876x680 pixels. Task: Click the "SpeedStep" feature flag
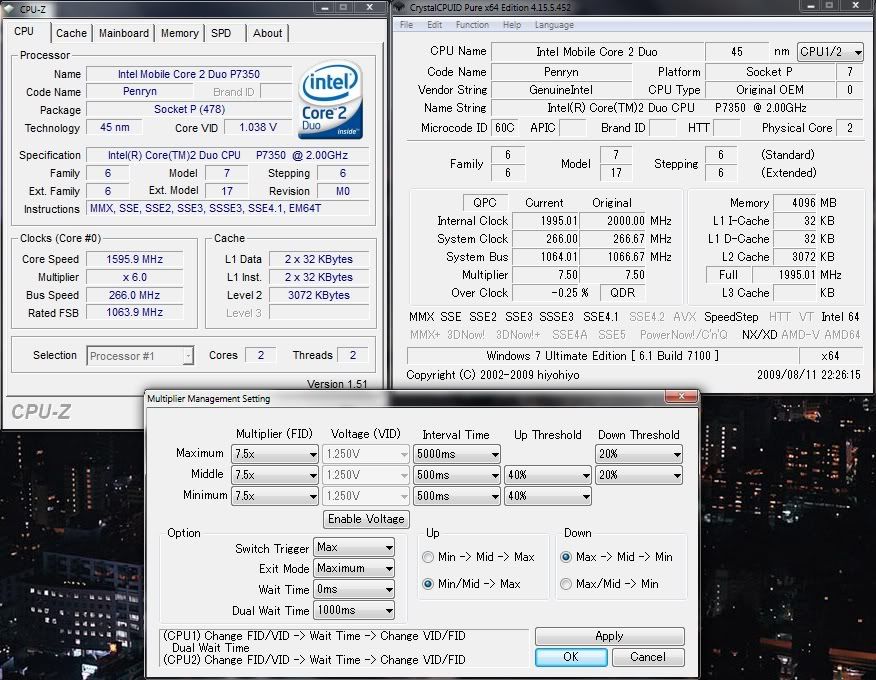coord(731,317)
